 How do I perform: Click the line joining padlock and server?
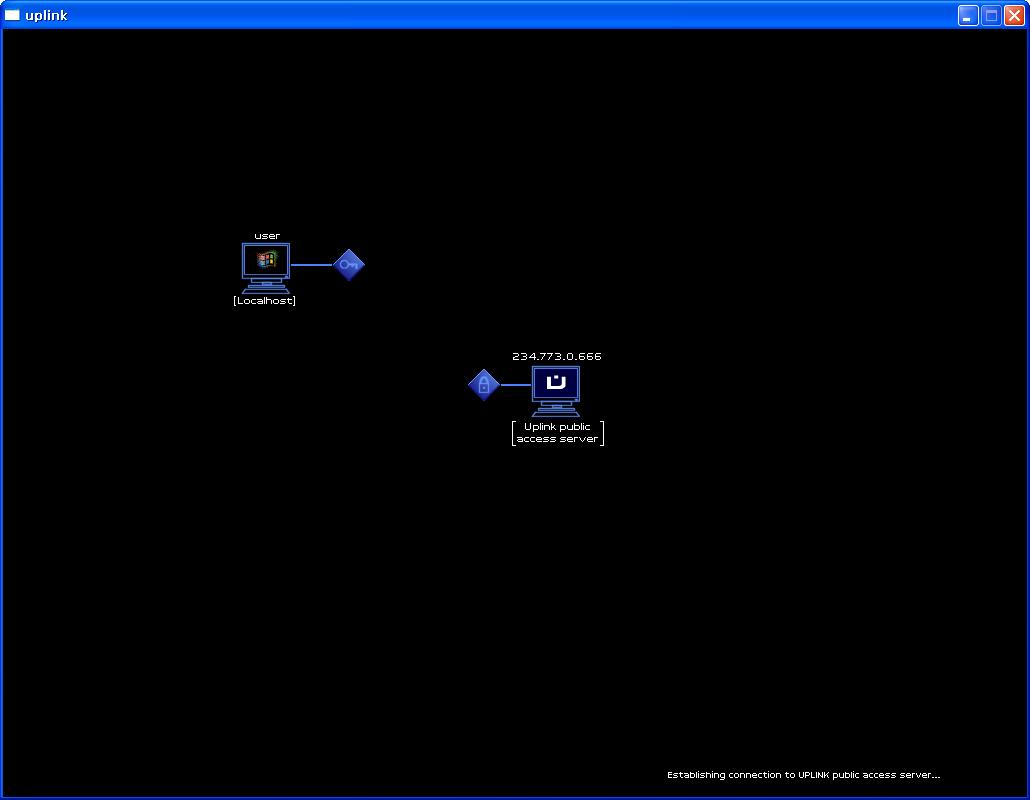pos(515,385)
